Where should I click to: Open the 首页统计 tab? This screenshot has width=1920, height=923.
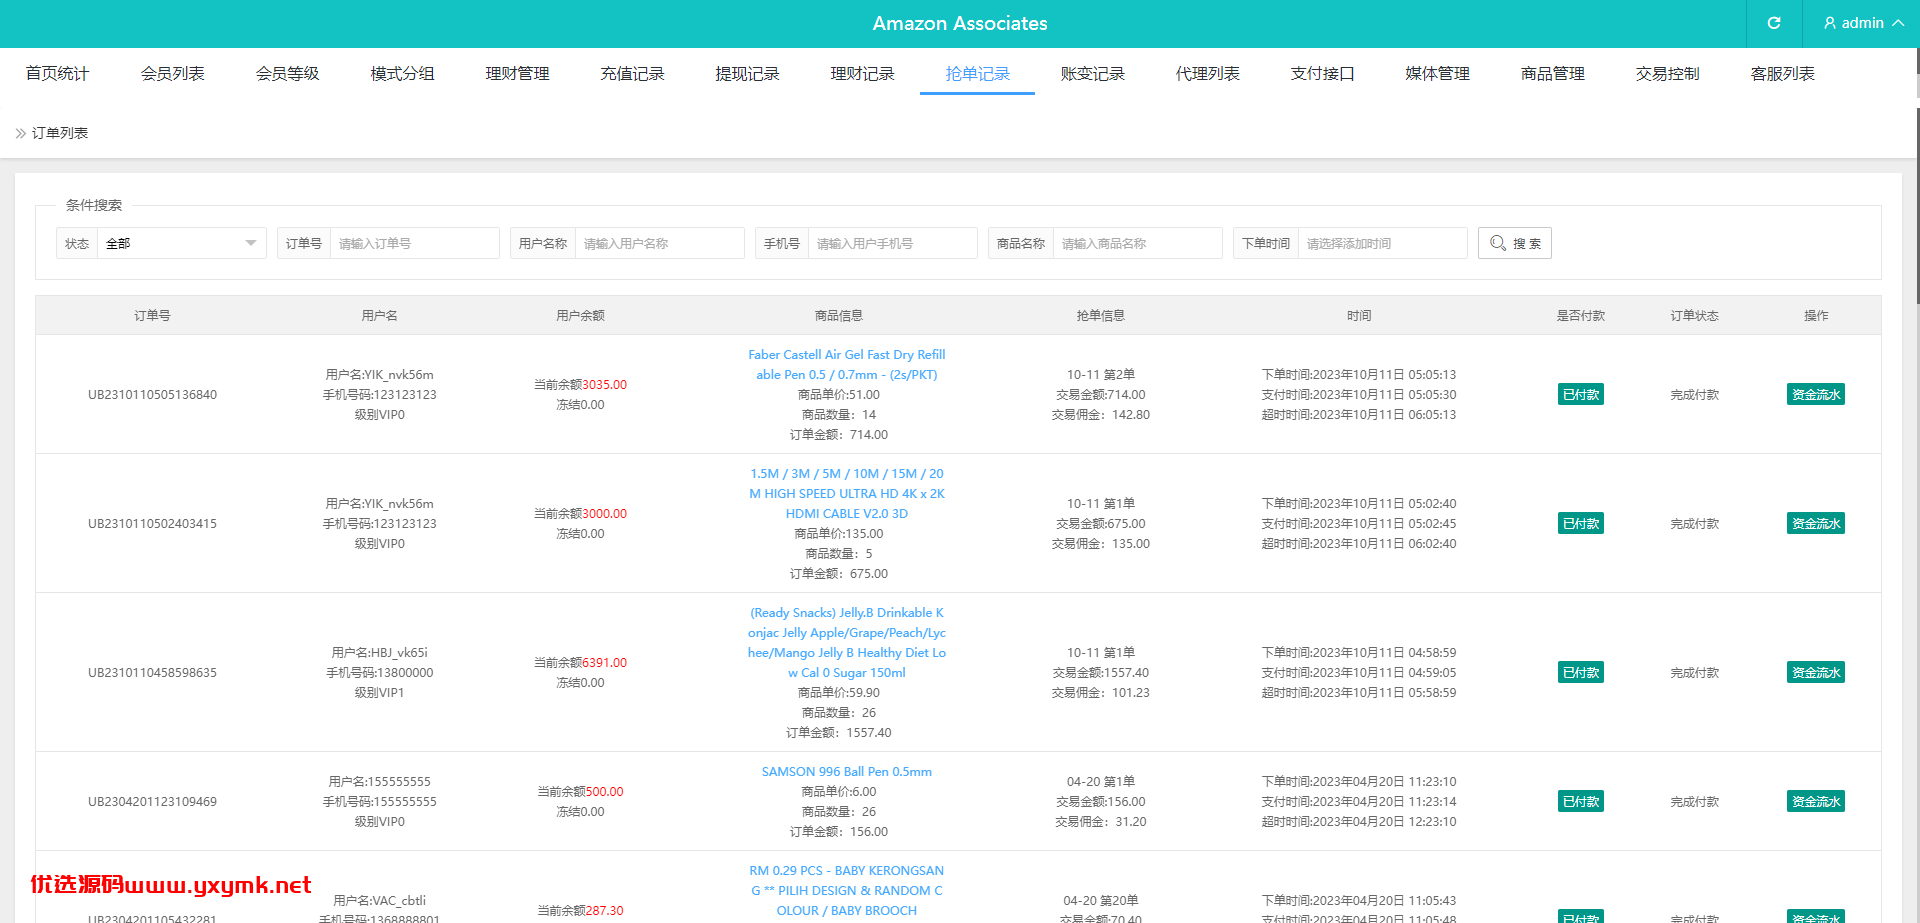pos(58,73)
